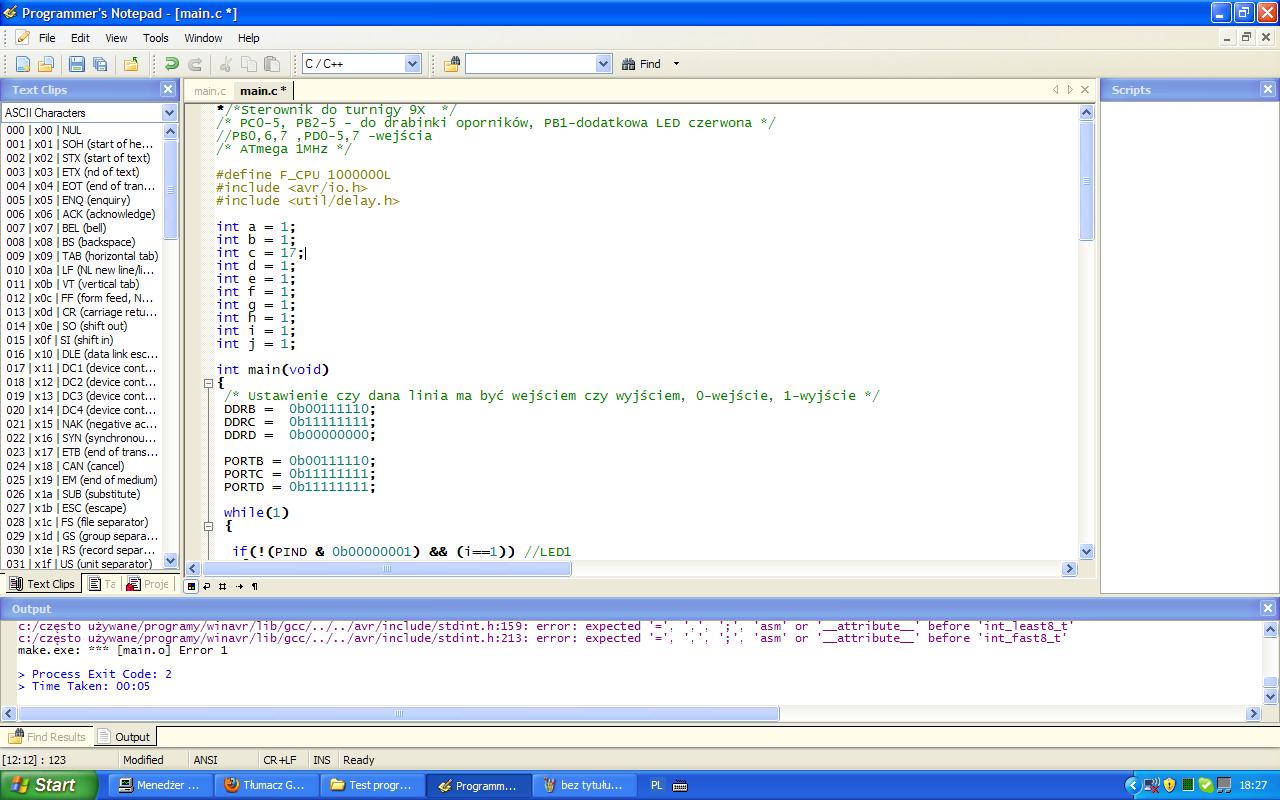Open the Tools menu
The image size is (1280, 800).
point(155,38)
